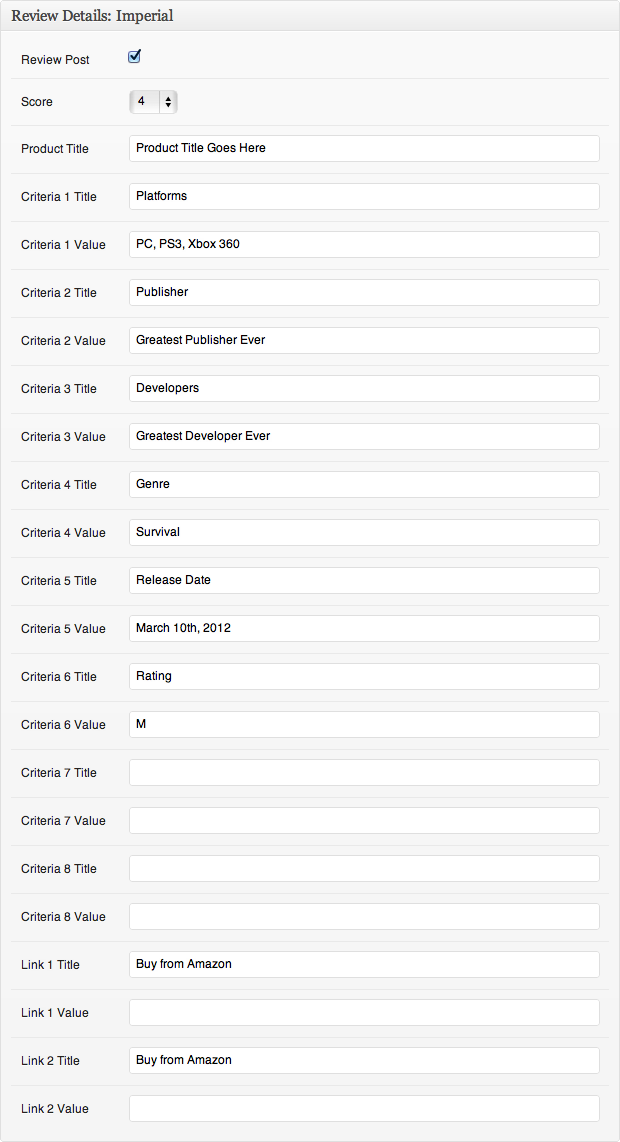The width and height of the screenshot is (620, 1142).
Task: Focus the Criteria 4 Value Survival field
Action: [x=364, y=533]
